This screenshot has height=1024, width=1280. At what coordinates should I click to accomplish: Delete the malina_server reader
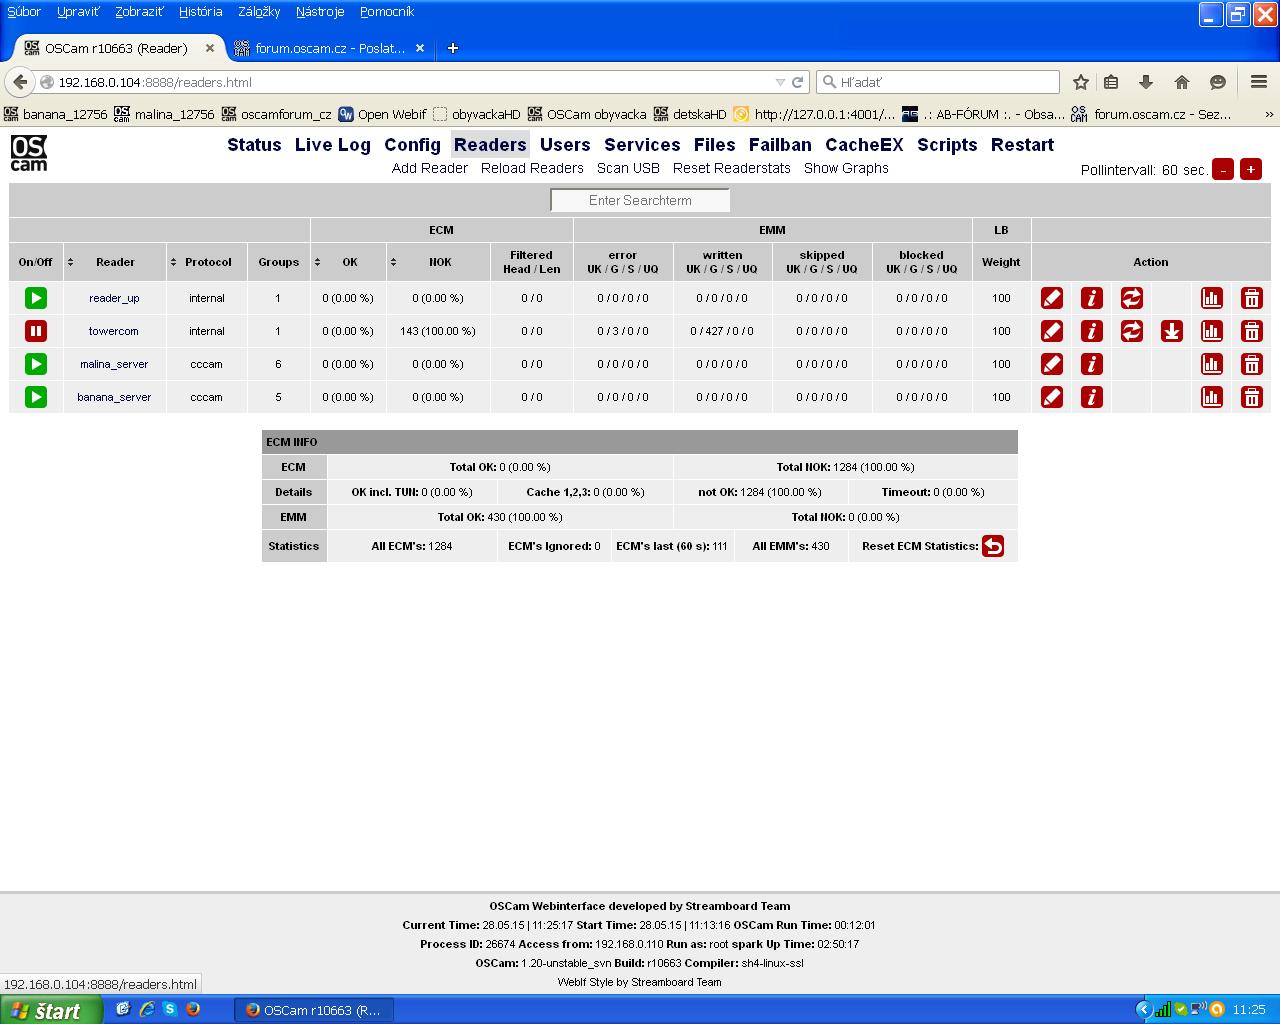tap(1251, 364)
